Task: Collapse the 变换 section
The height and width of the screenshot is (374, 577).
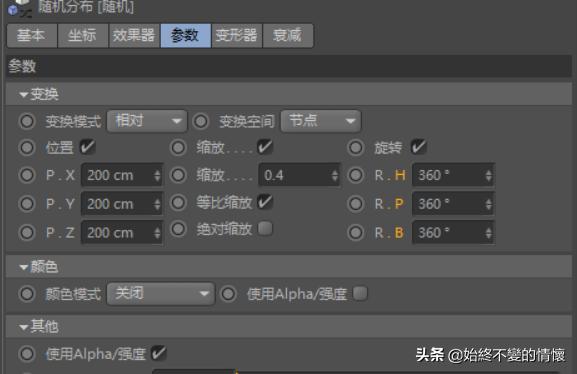Action: 24,95
